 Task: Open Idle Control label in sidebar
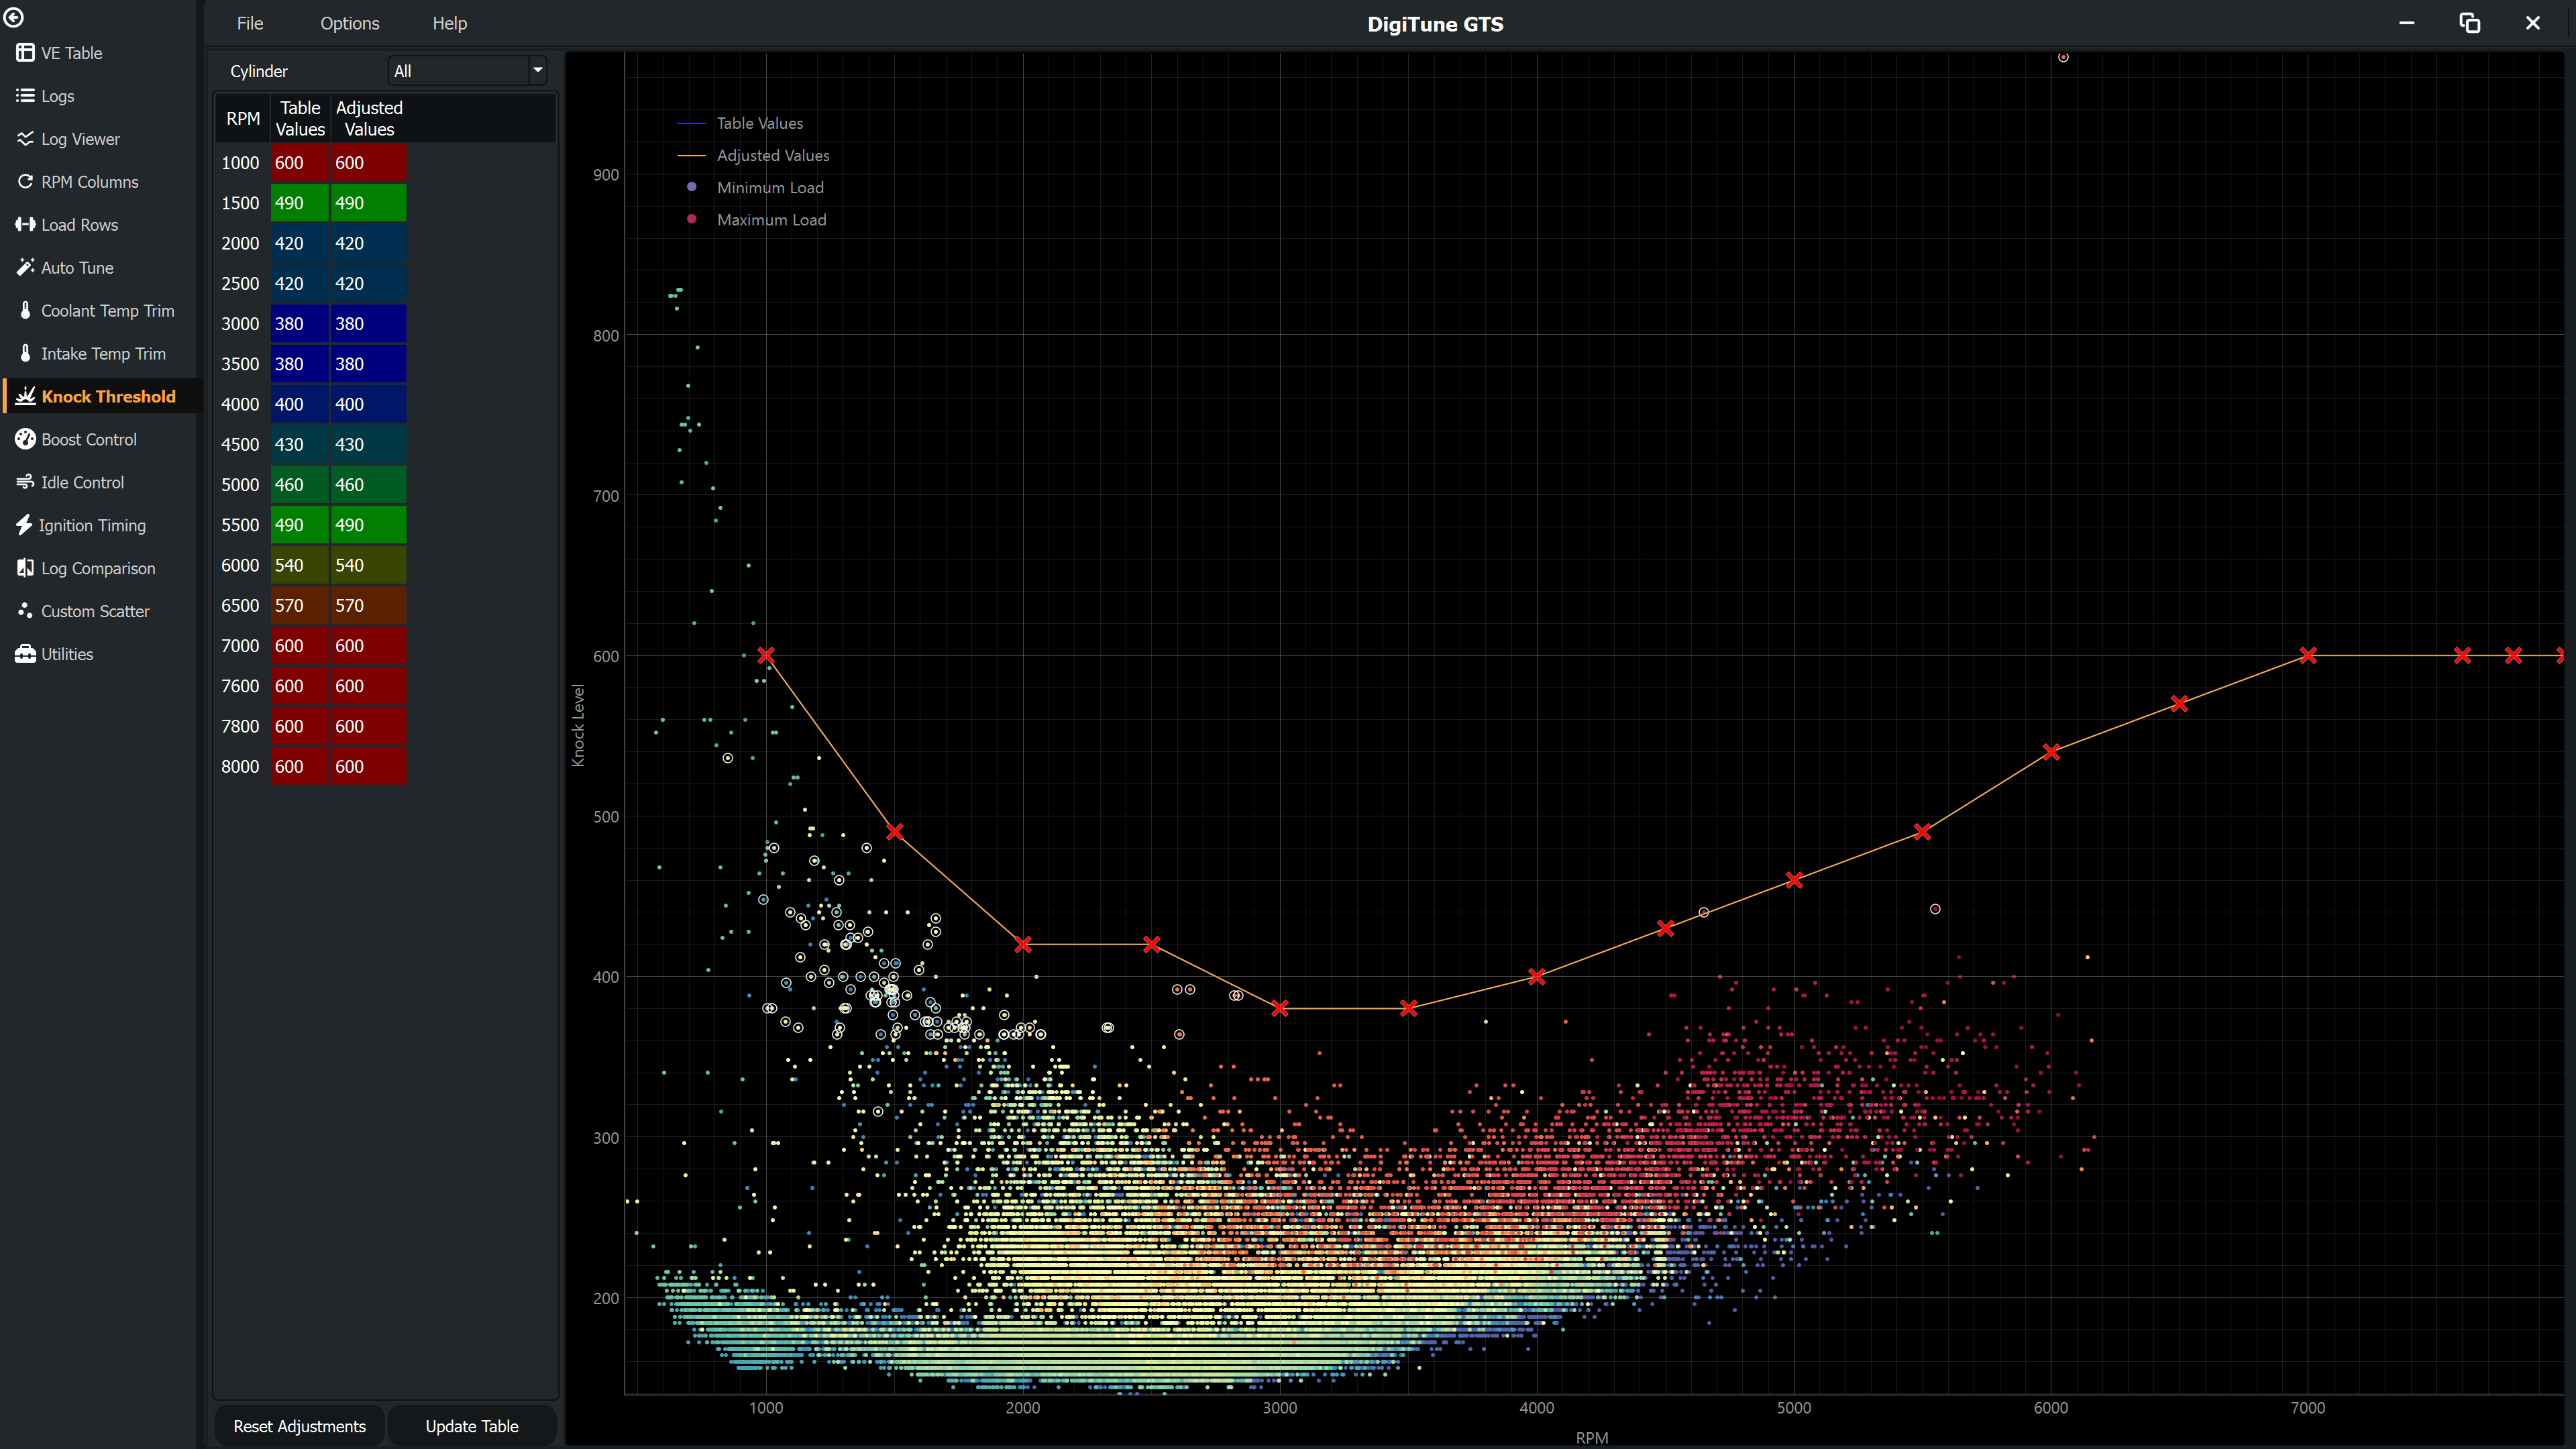click(x=83, y=482)
